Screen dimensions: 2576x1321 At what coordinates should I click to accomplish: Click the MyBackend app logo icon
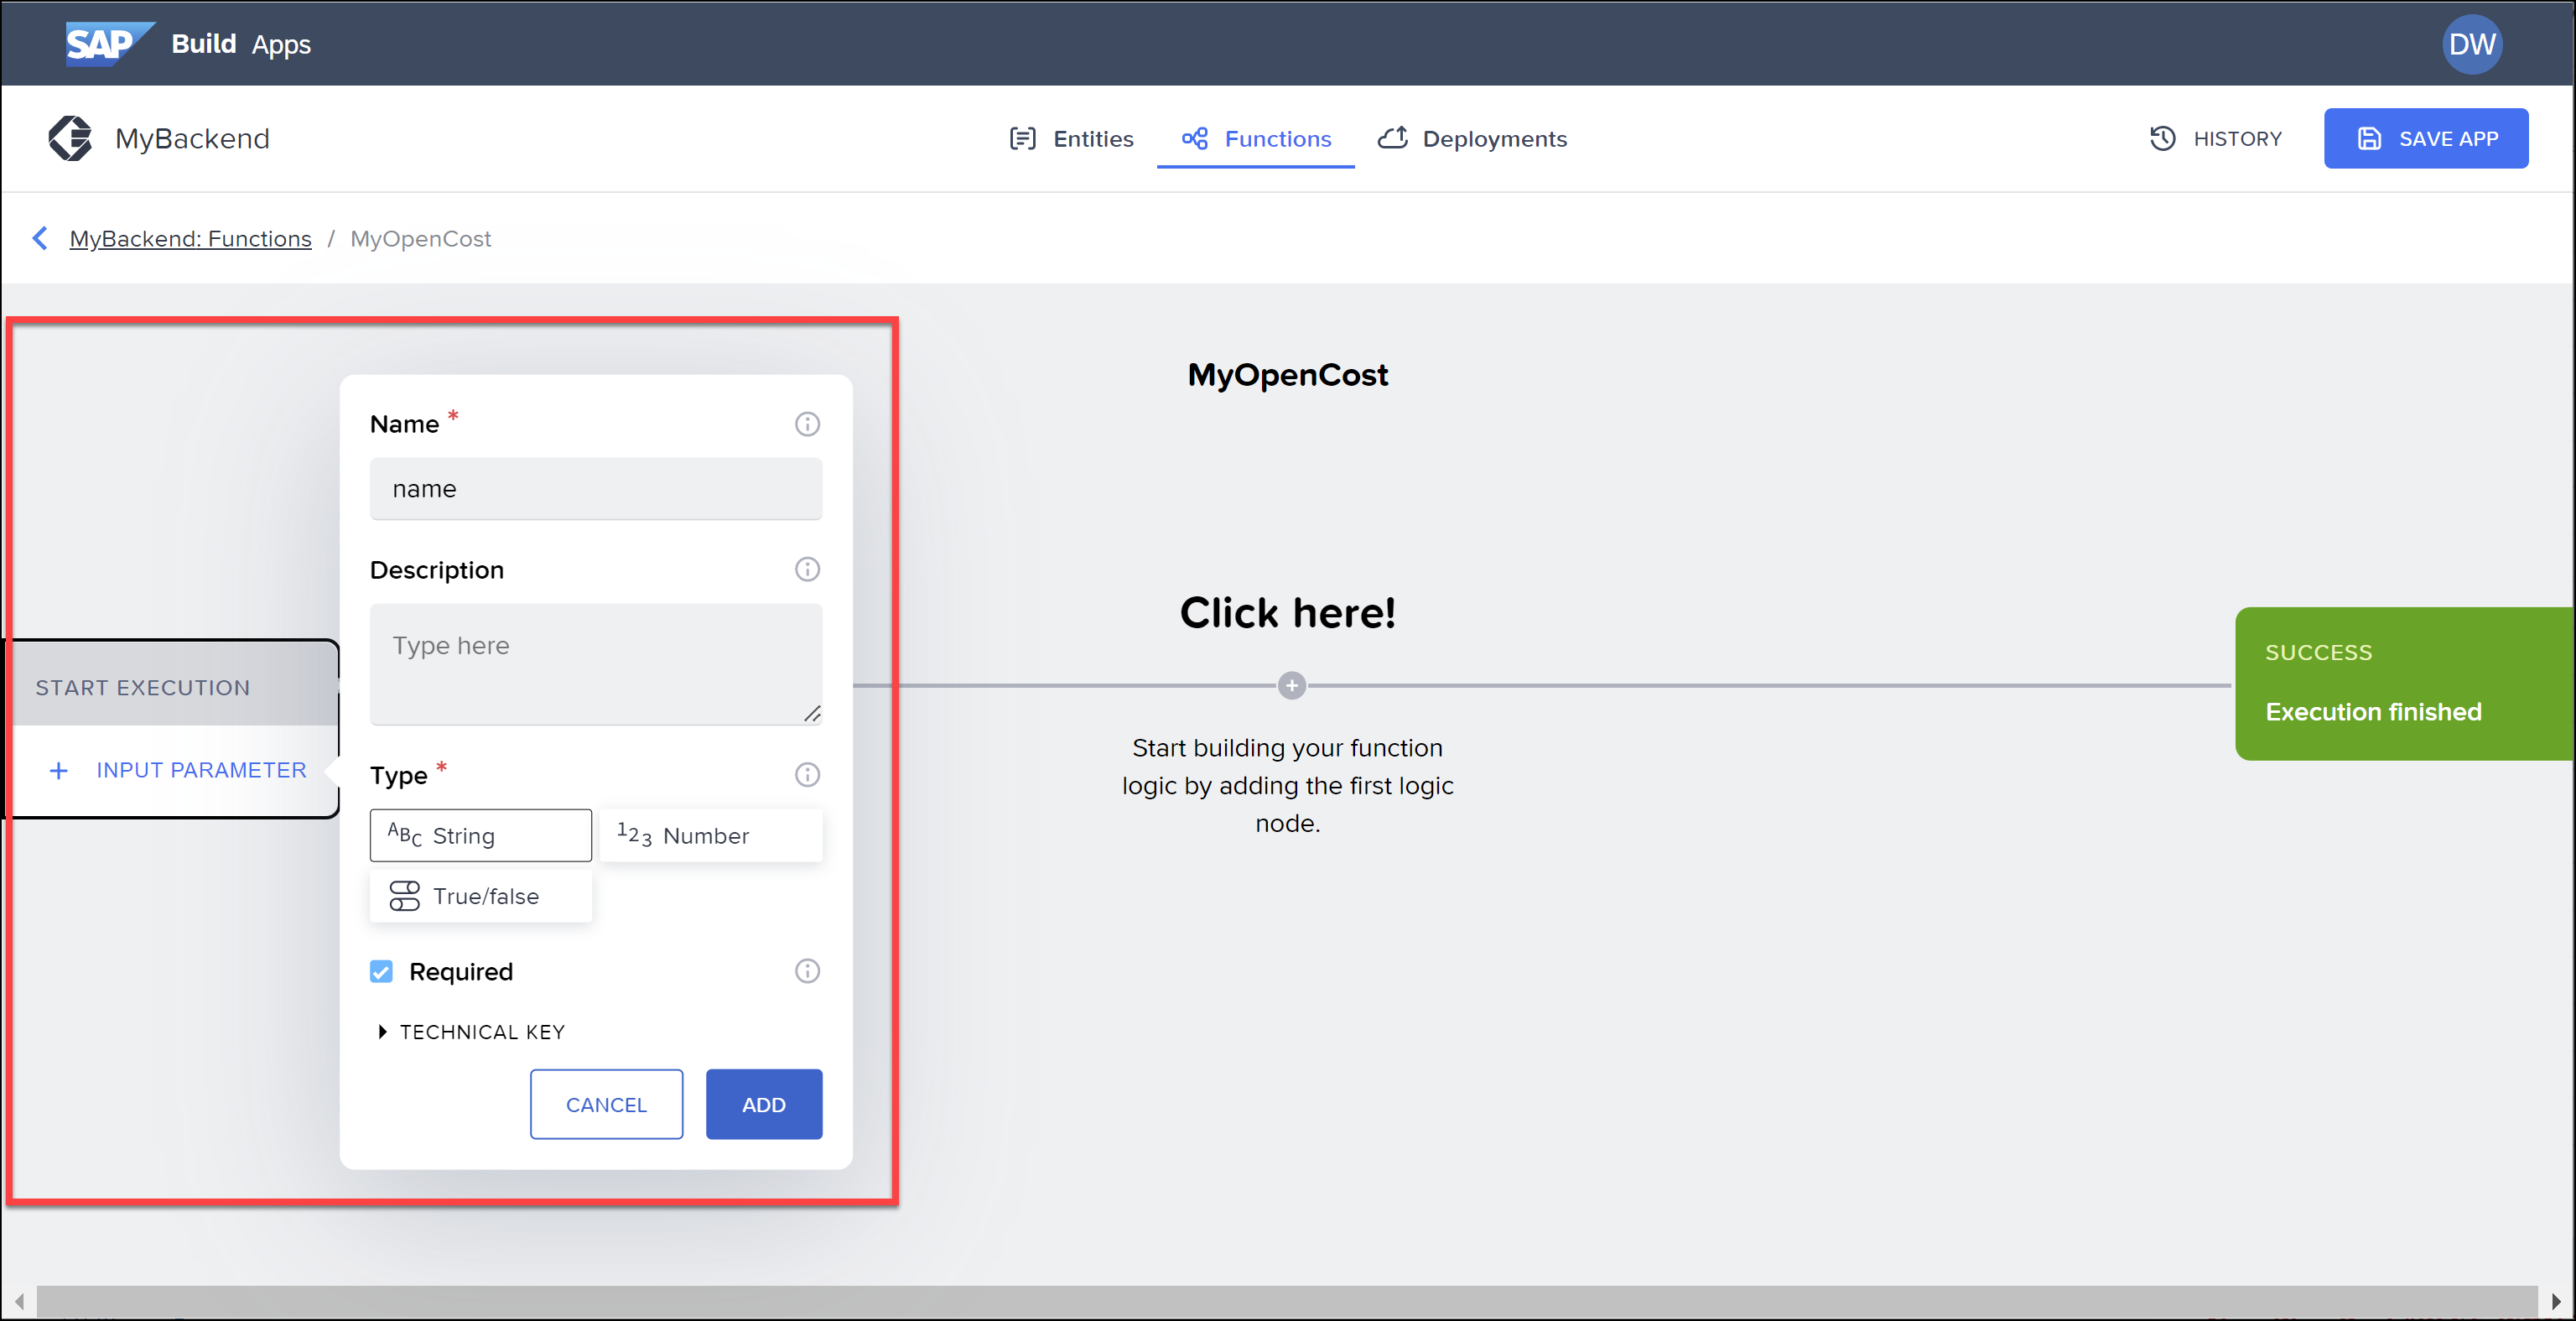70,138
